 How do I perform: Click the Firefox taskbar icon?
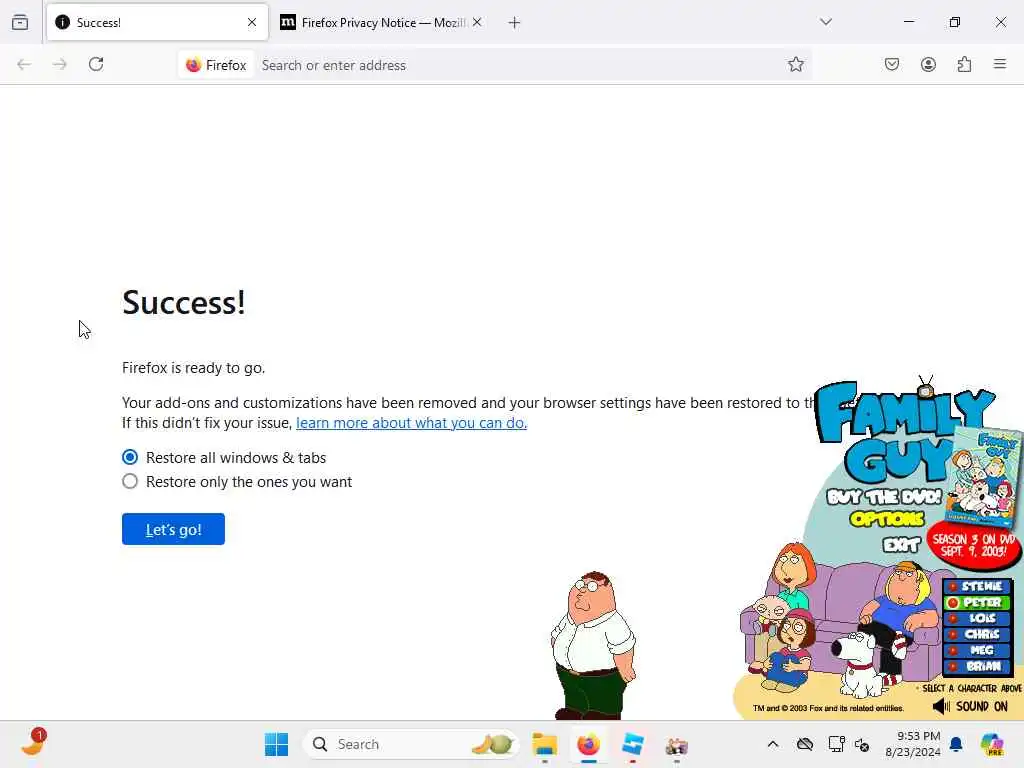(x=588, y=744)
